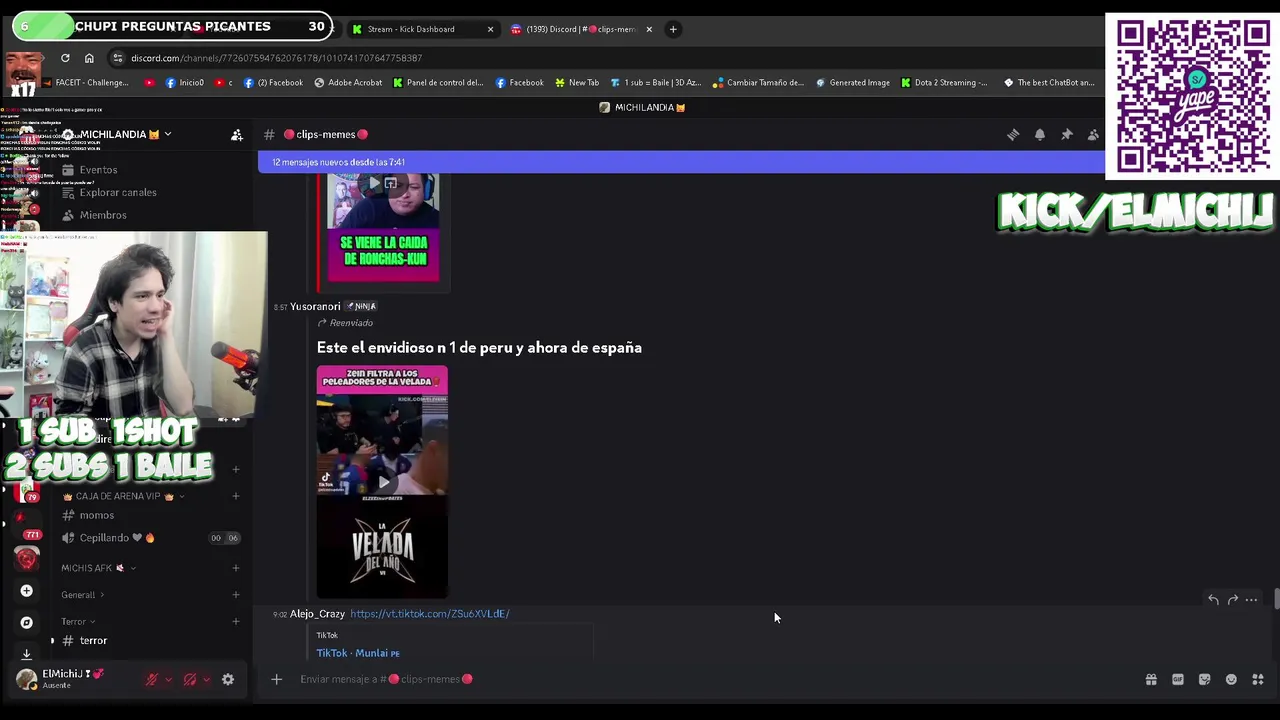The width and height of the screenshot is (1280, 720).
Task: Open Dota 2 Streaming bookmark
Action: click(x=944, y=83)
